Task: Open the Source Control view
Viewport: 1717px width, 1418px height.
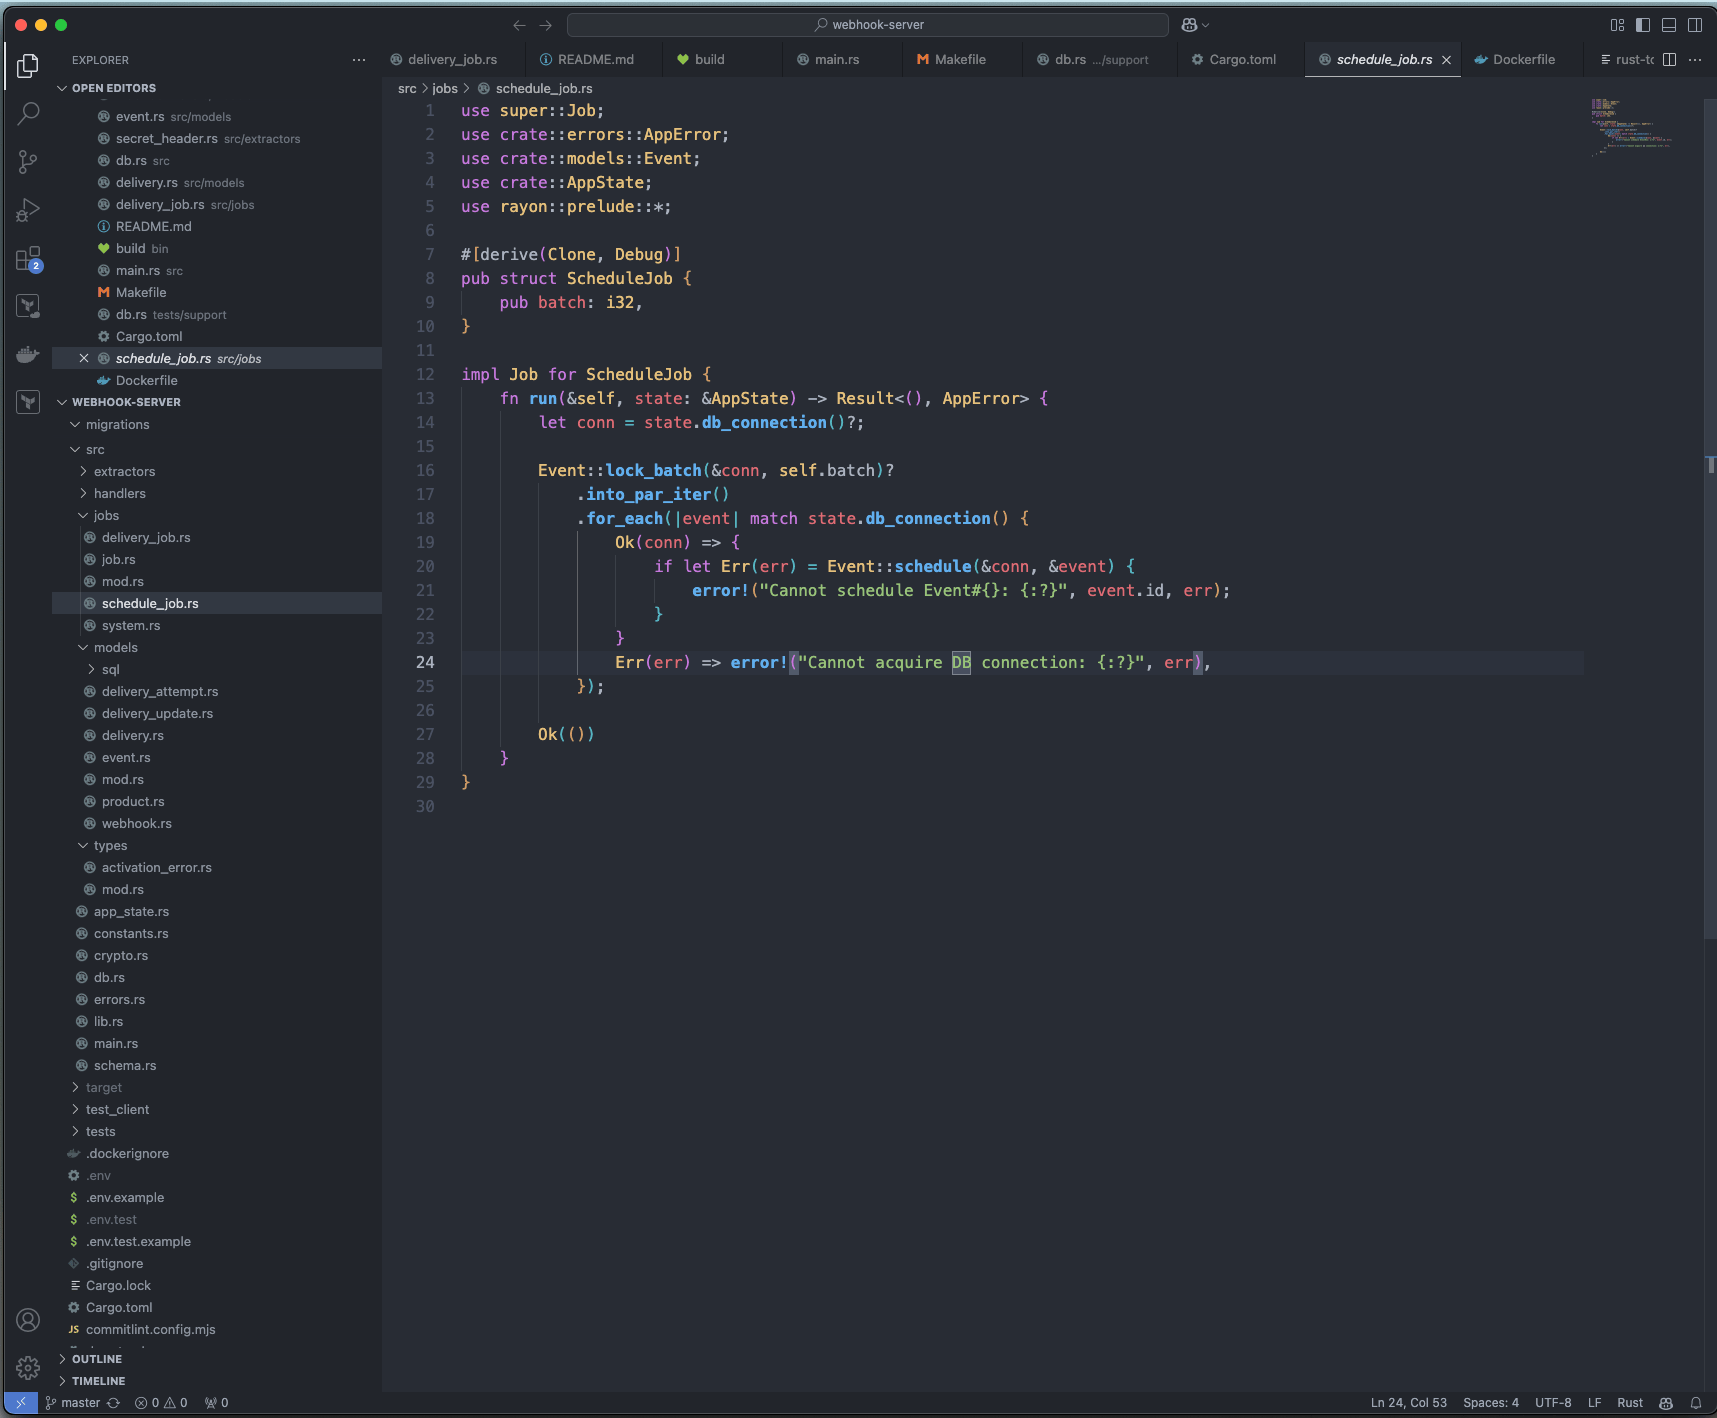Action: click(28, 161)
